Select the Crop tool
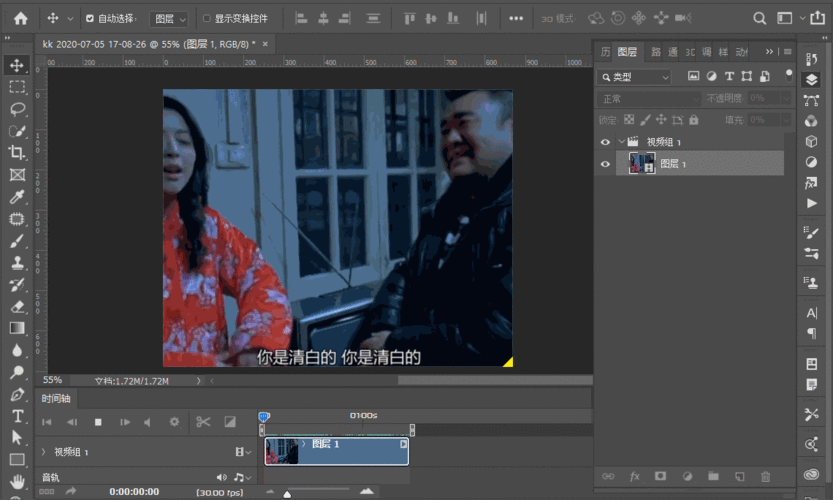This screenshot has height=500, width=833. 17,152
